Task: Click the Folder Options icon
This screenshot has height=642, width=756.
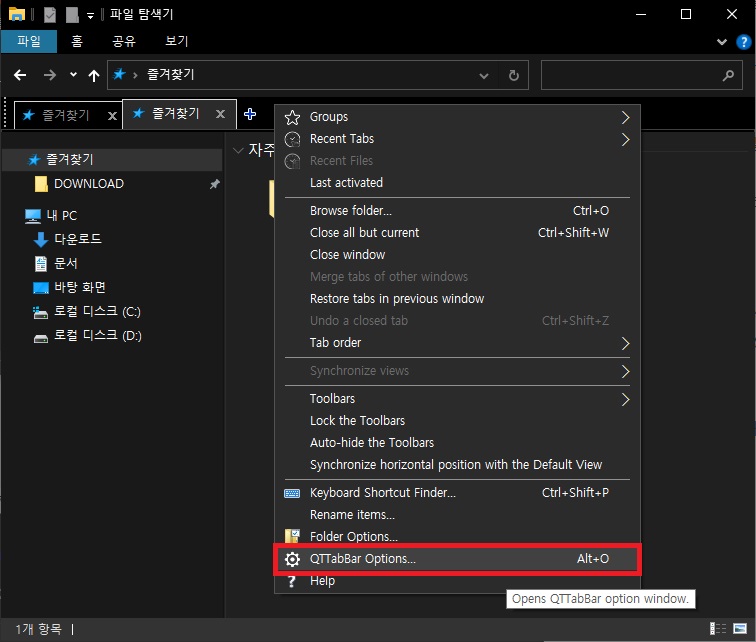Action: click(292, 536)
